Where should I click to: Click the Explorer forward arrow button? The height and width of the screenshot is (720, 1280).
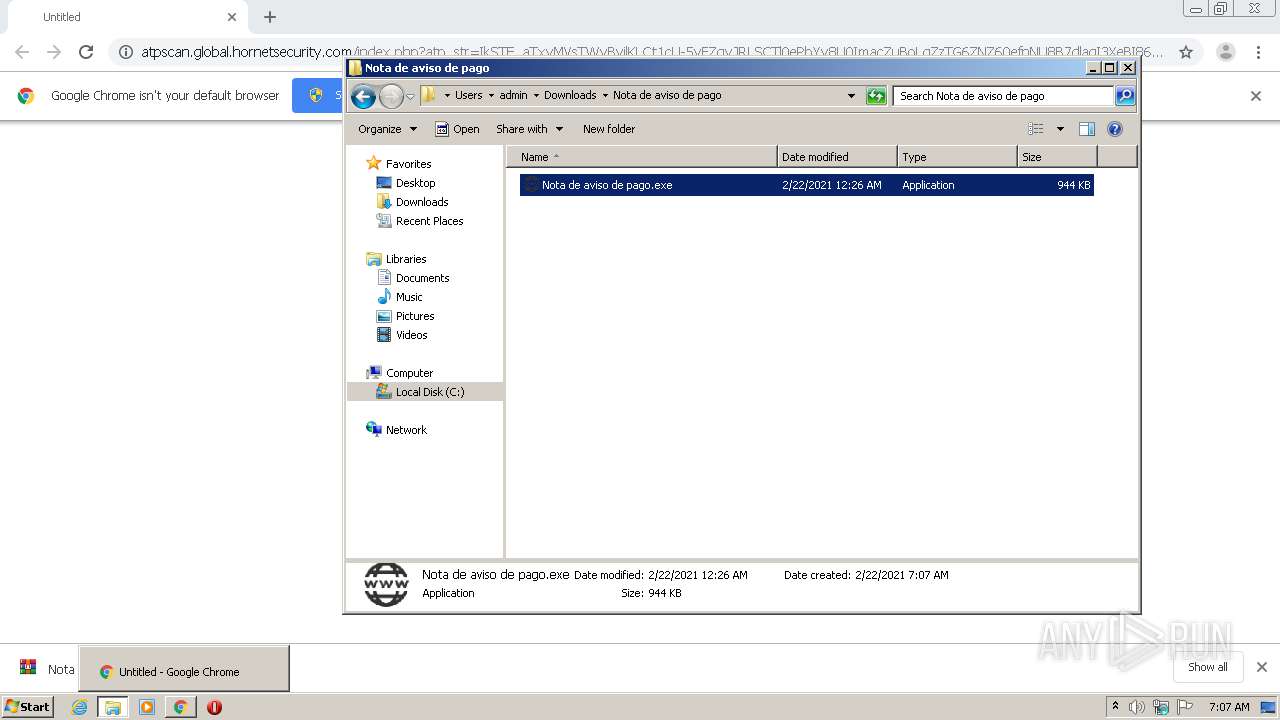tap(391, 96)
